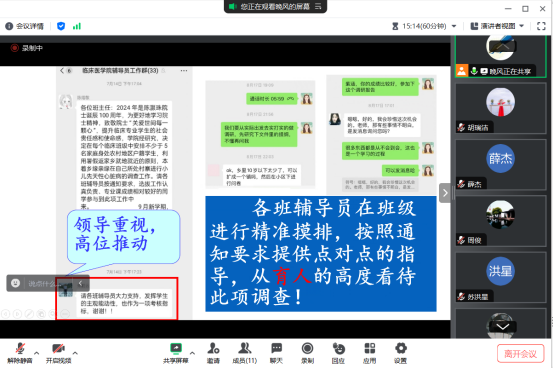Open the 应用 apps icon
The width and height of the screenshot is (553, 368).
(369, 353)
